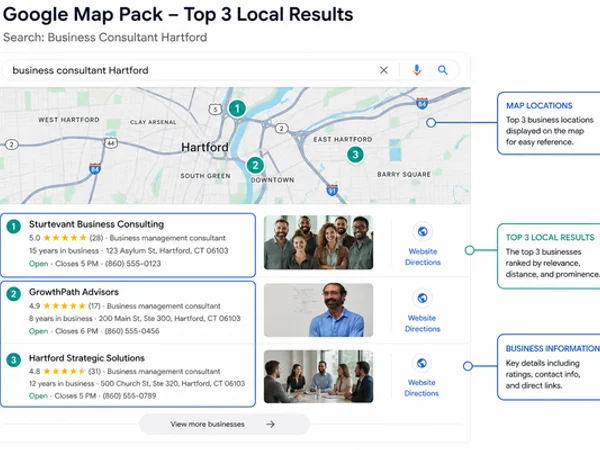600x450 pixels.
Task: Clear the search box with the X icon
Action: point(383,70)
